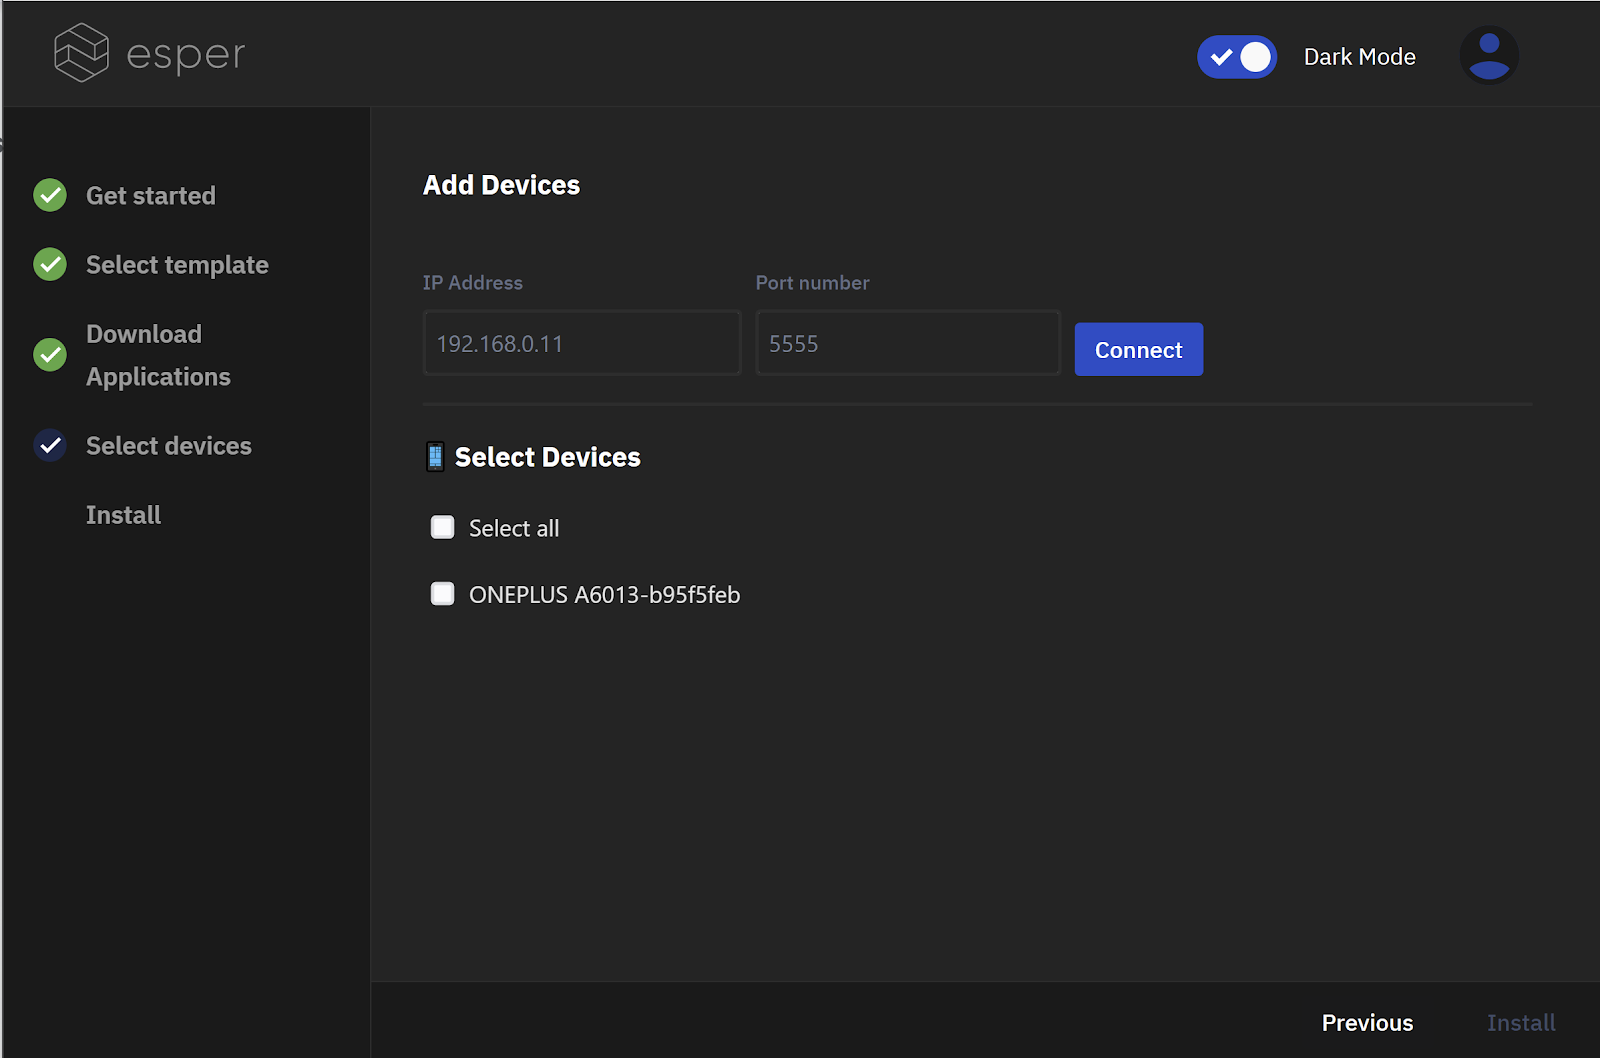Click the green checkmark beside Get started
Viewport: 1600px width, 1058px height.
pyautogui.click(x=49, y=195)
